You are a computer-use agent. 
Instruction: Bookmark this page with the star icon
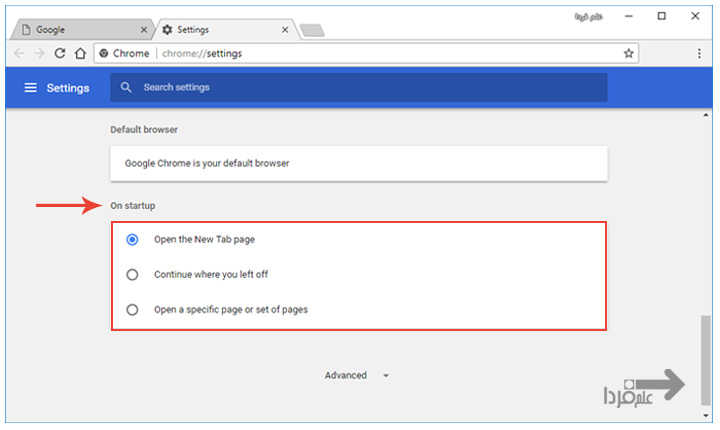pos(628,53)
